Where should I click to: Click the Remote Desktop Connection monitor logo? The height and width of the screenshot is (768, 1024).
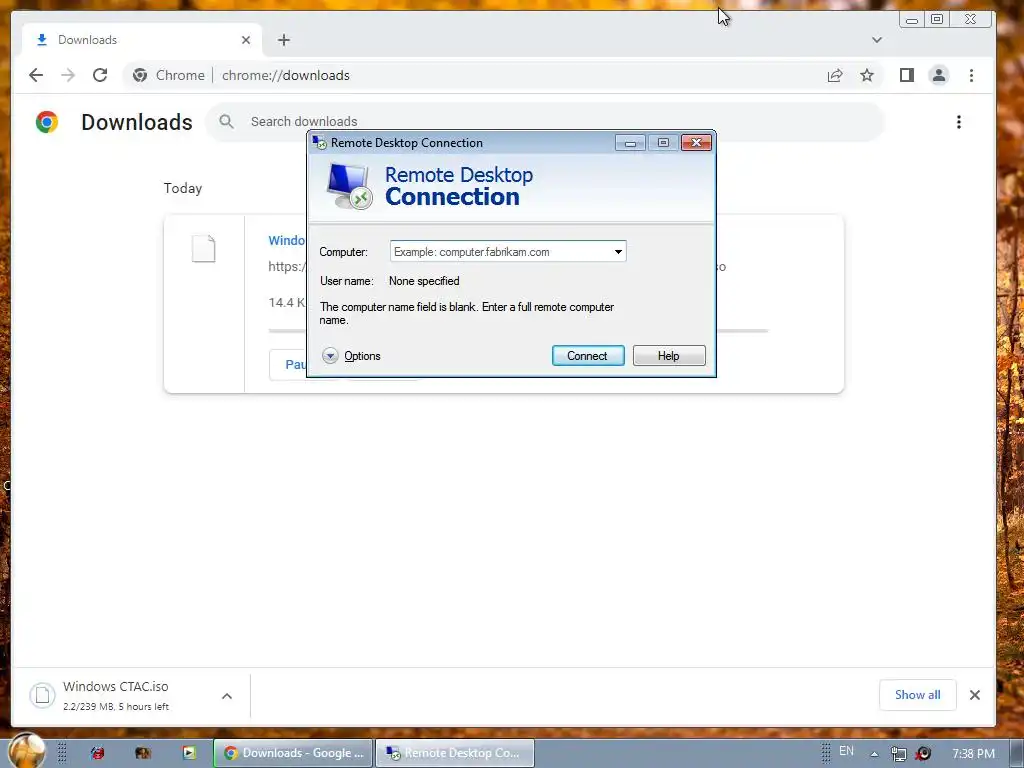click(x=349, y=186)
